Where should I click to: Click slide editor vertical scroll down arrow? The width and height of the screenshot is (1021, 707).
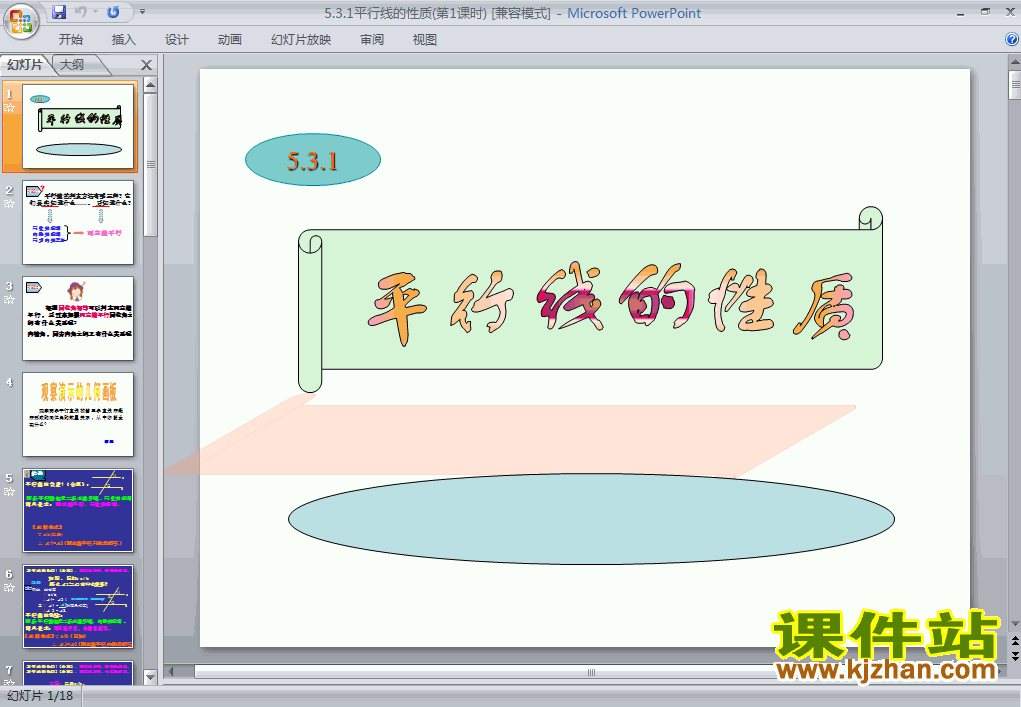pyautogui.click(x=1014, y=624)
